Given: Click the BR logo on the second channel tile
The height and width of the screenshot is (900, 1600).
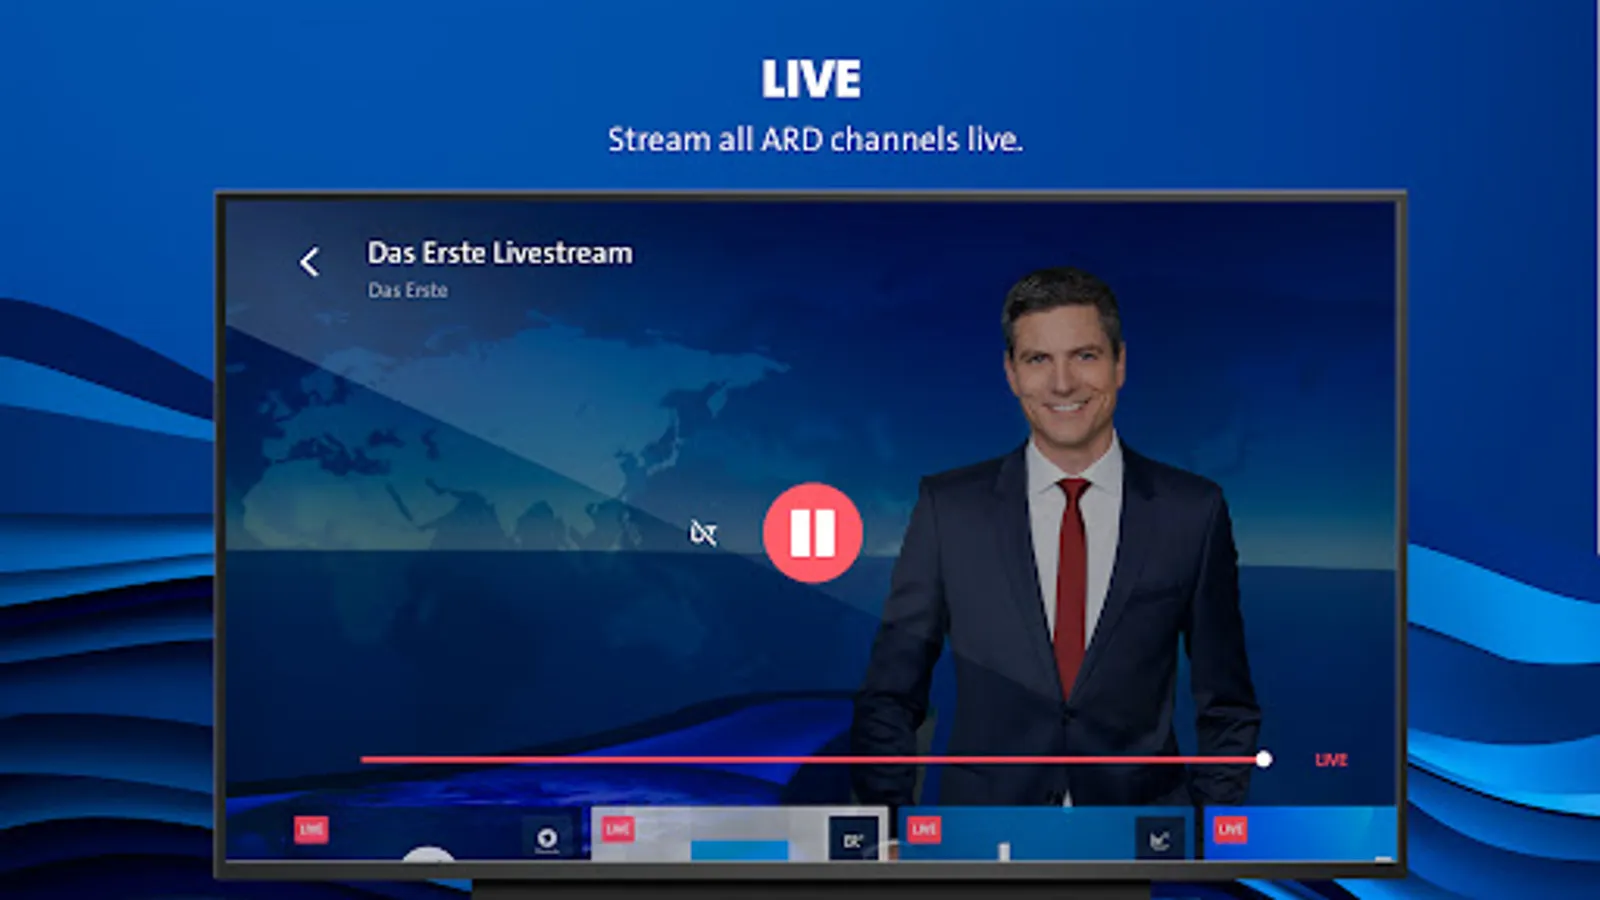Looking at the screenshot, I should [x=853, y=839].
